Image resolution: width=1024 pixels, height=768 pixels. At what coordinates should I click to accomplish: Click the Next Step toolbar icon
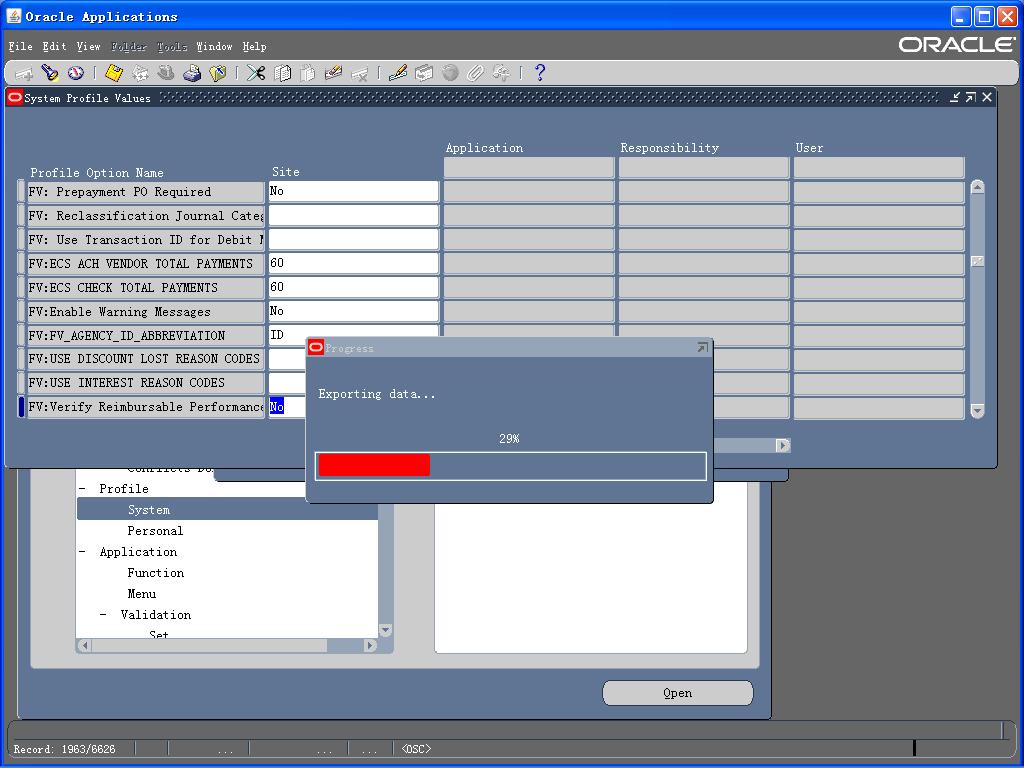point(140,73)
